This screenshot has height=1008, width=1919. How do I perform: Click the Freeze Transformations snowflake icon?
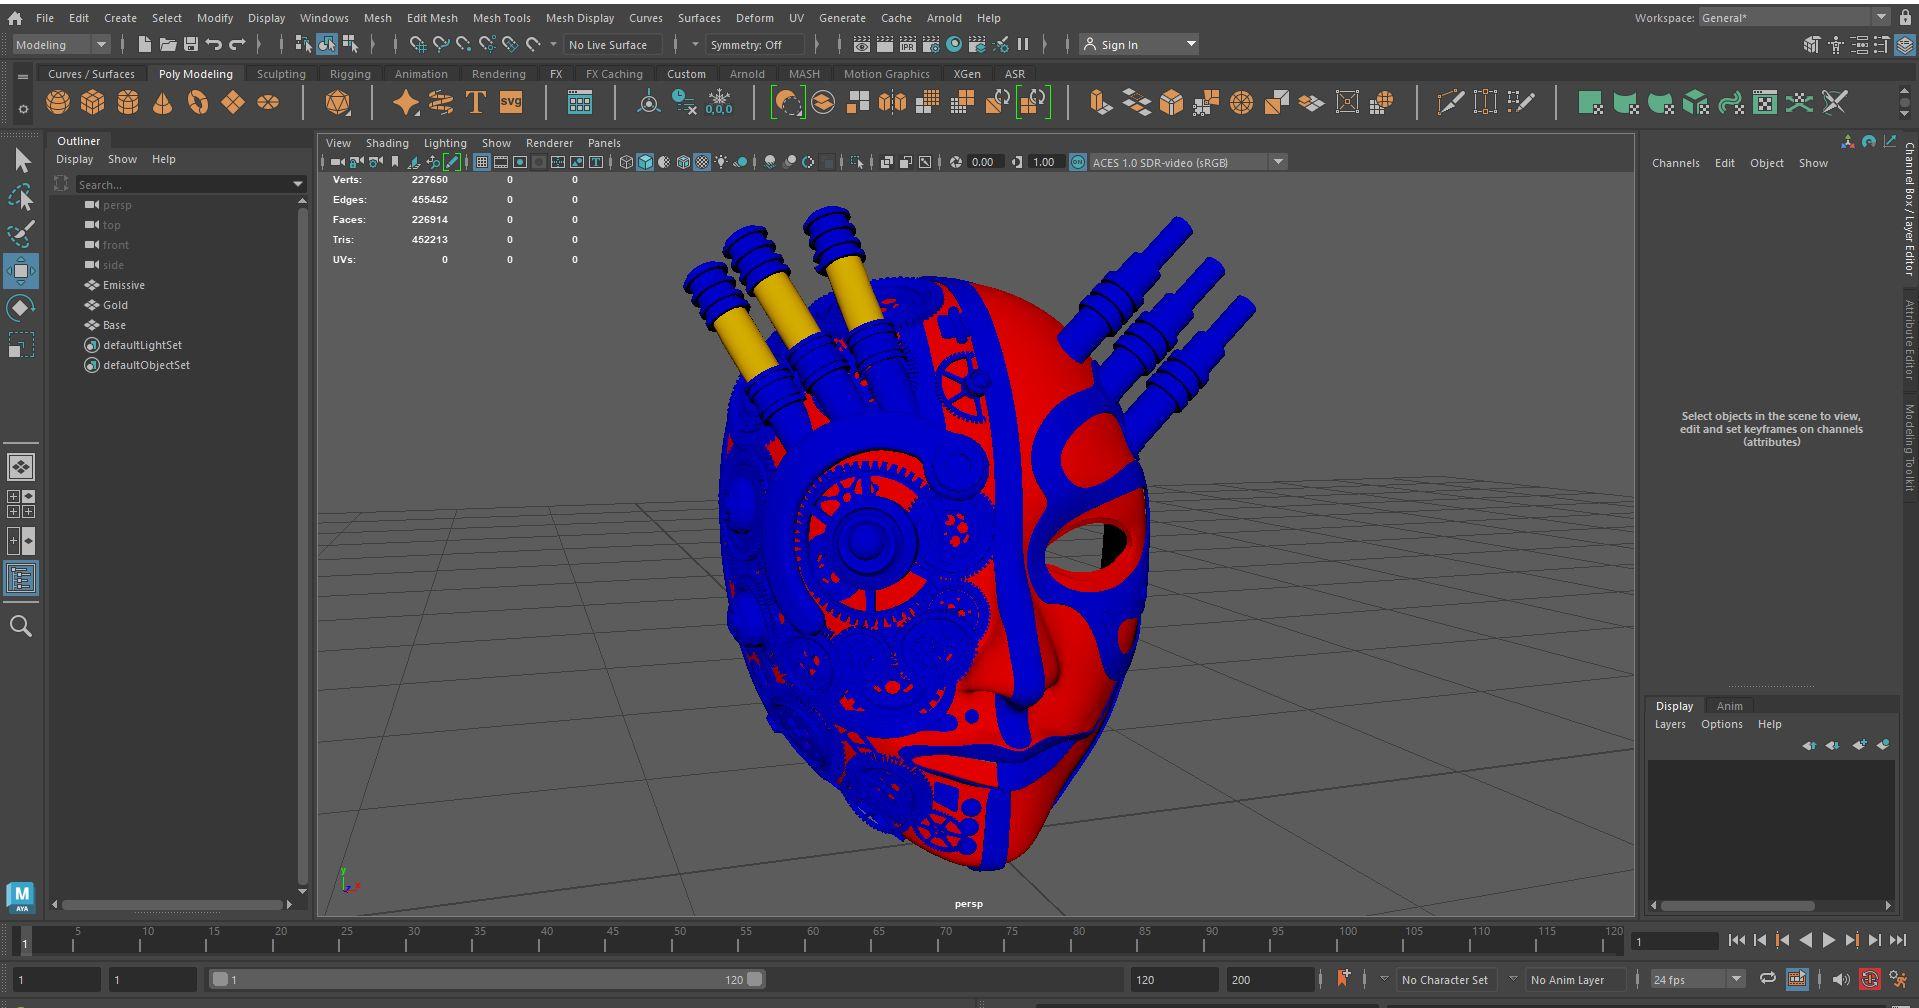point(719,103)
